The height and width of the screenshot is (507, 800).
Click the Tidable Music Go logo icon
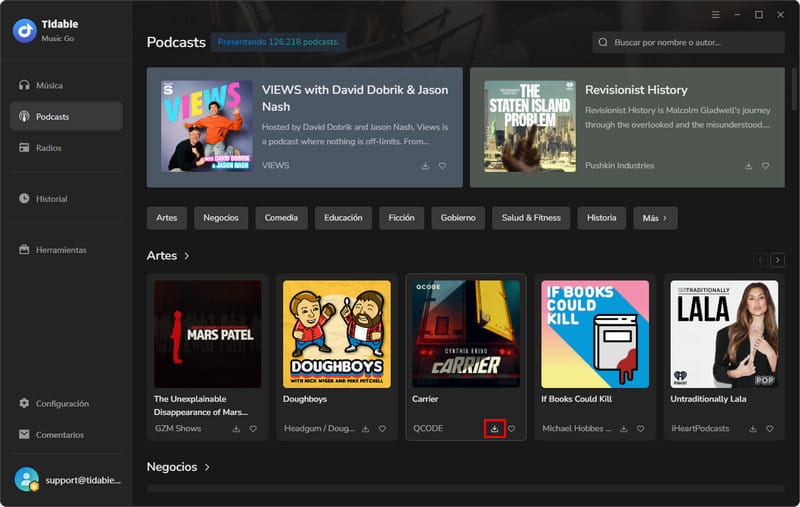point(24,31)
